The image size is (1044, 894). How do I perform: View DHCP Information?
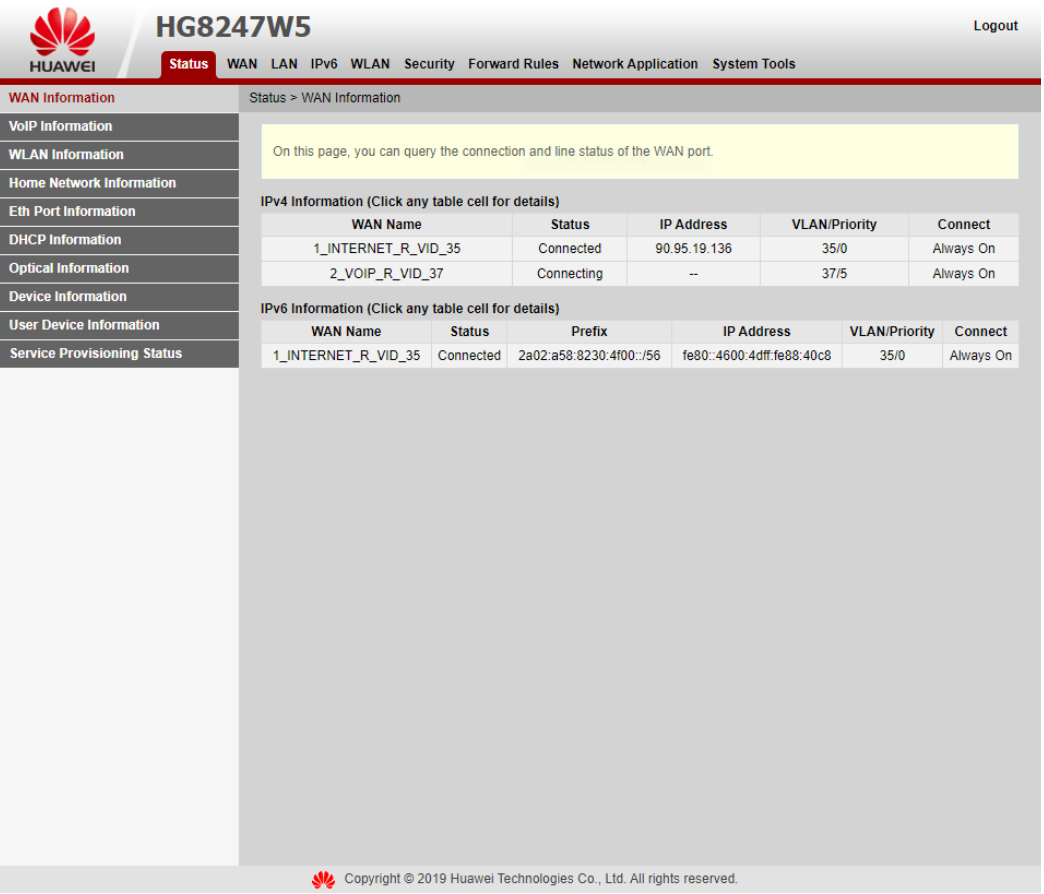[119, 240]
